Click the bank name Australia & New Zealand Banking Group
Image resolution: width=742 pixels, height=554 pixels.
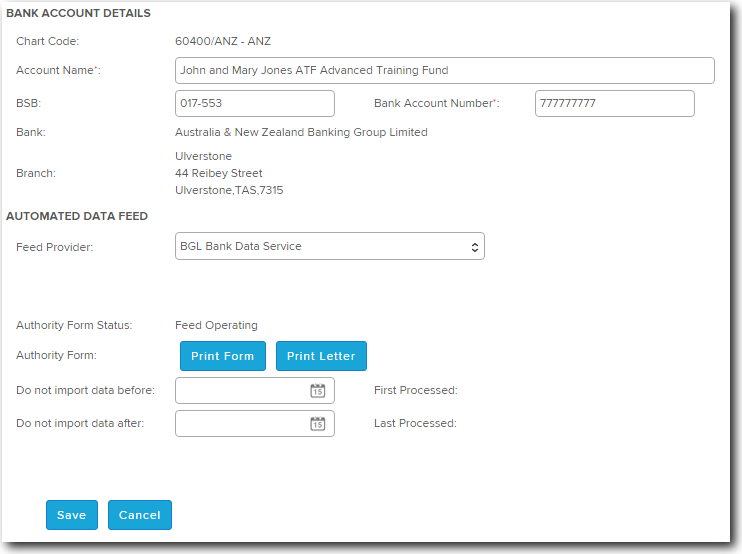click(301, 132)
